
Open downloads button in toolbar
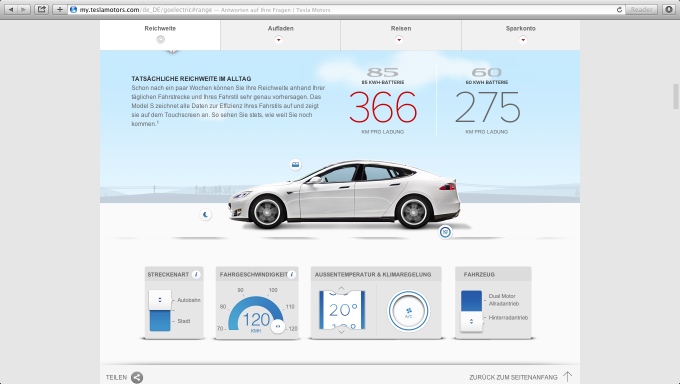pos(668,10)
